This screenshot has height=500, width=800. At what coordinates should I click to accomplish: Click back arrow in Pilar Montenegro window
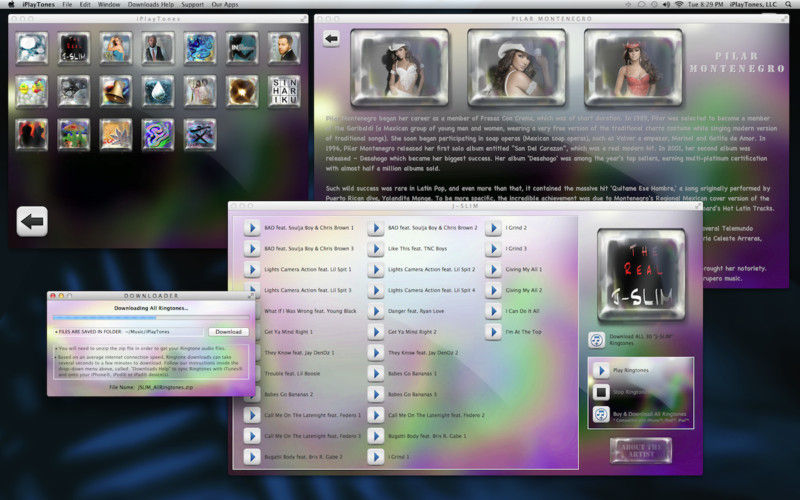click(331, 38)
